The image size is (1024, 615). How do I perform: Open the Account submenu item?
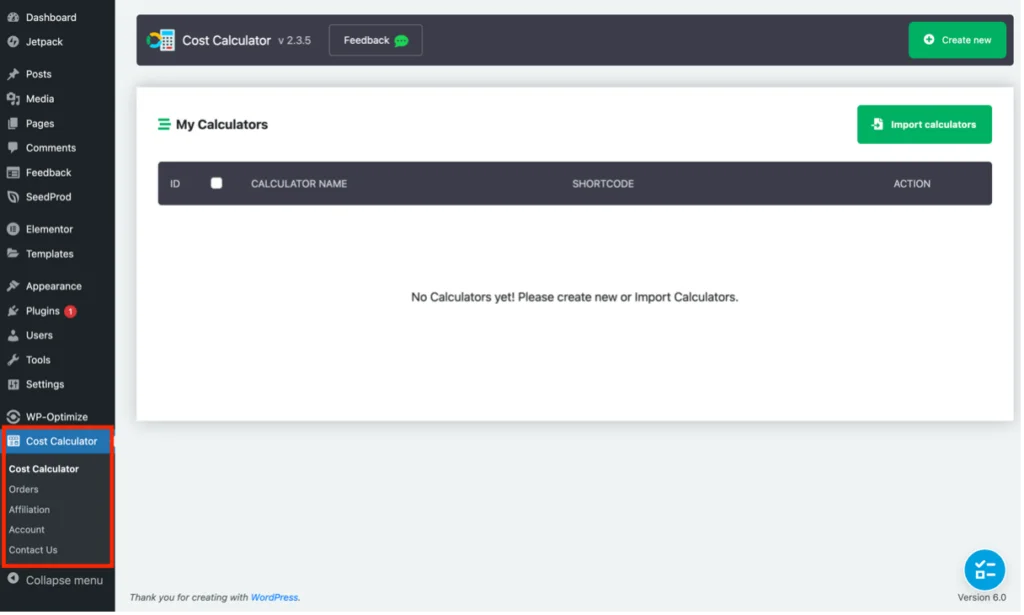(x=27, y=530)
